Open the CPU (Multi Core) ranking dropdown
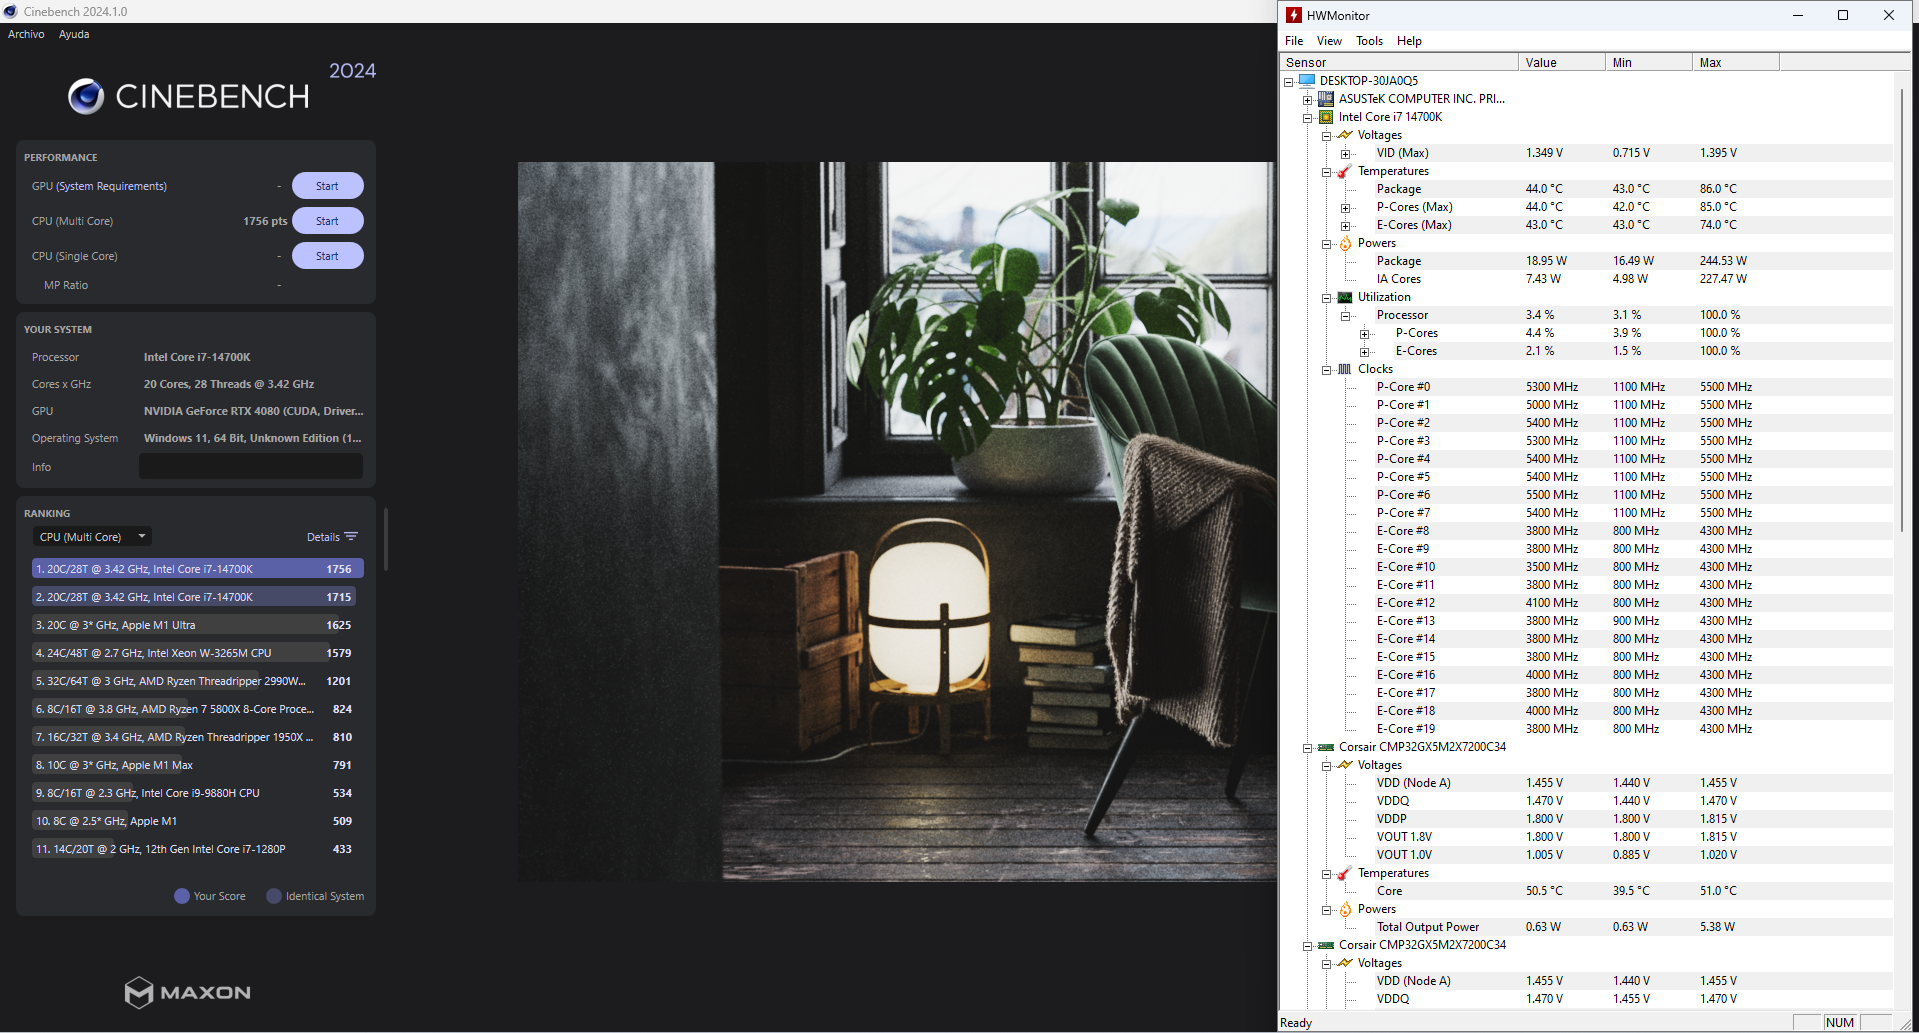1919x1033 pixels. (92, 537)
